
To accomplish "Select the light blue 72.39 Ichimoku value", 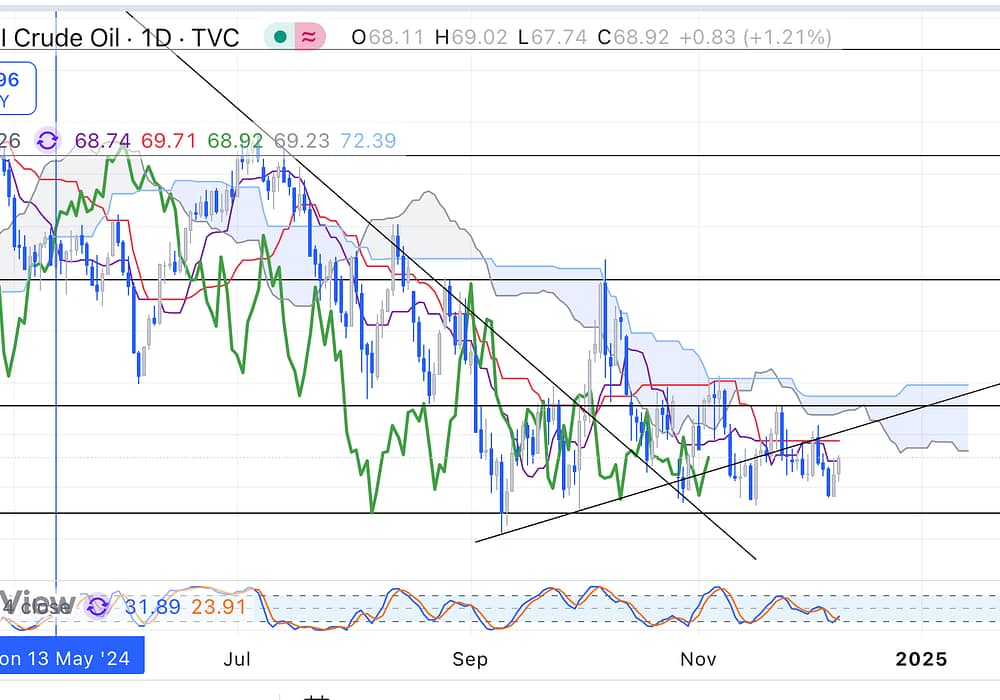I will (368, 141).
